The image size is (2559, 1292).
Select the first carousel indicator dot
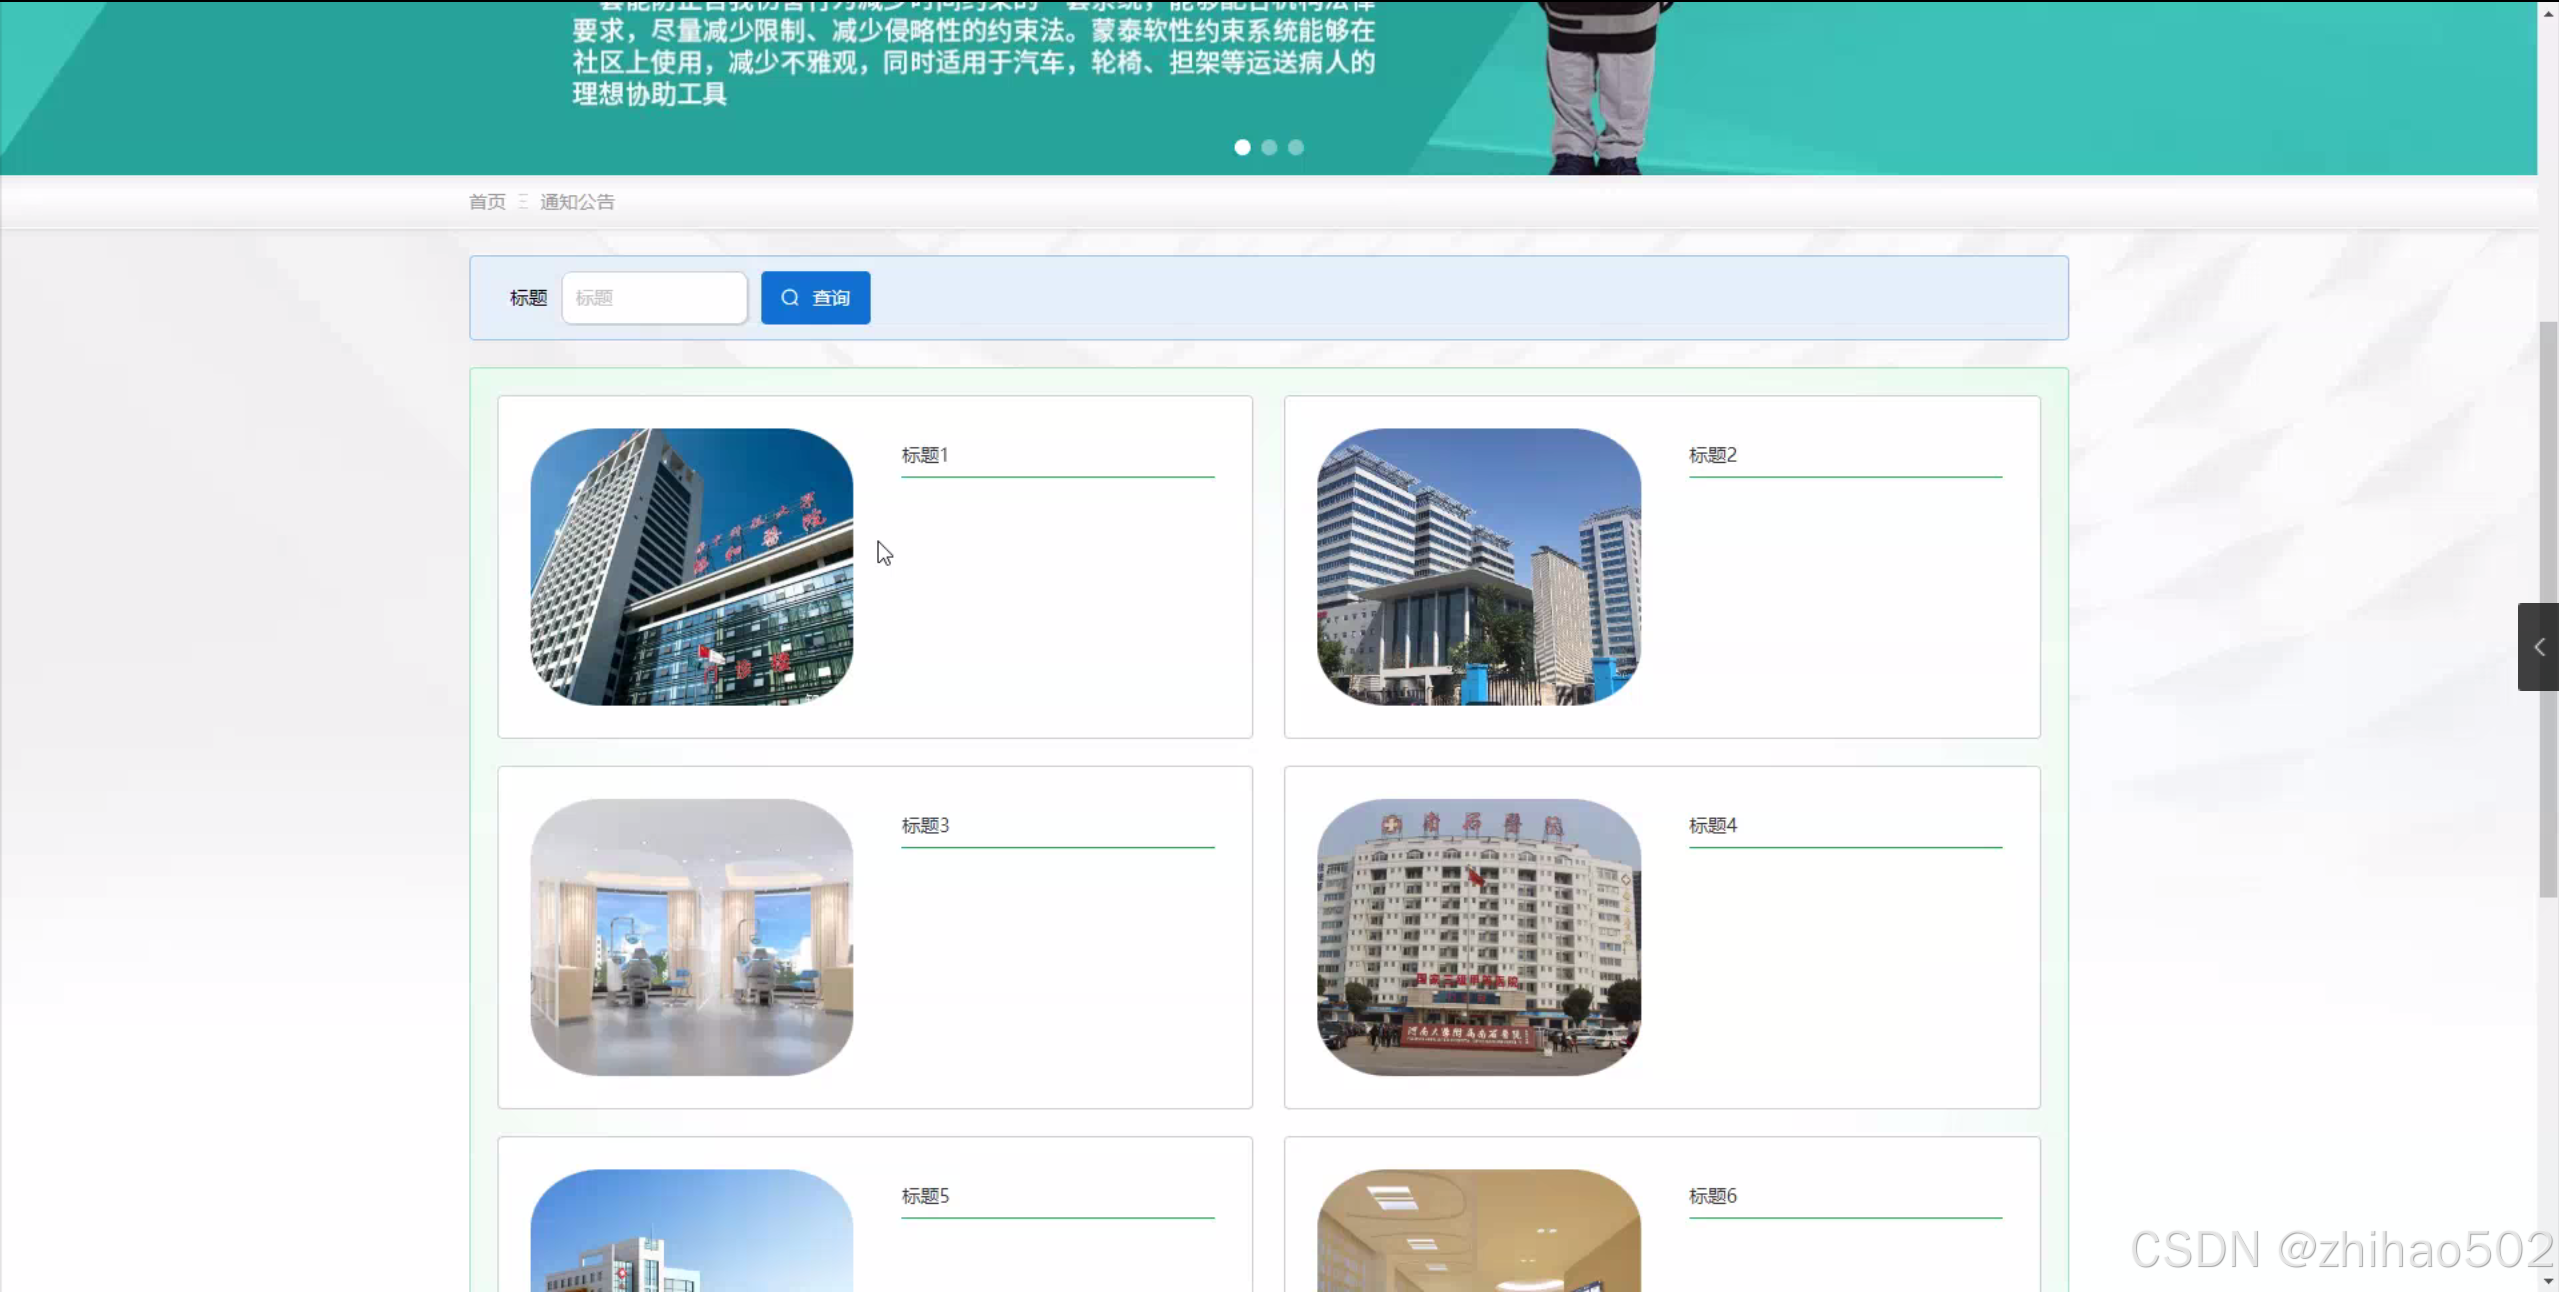click(1242, 148)
